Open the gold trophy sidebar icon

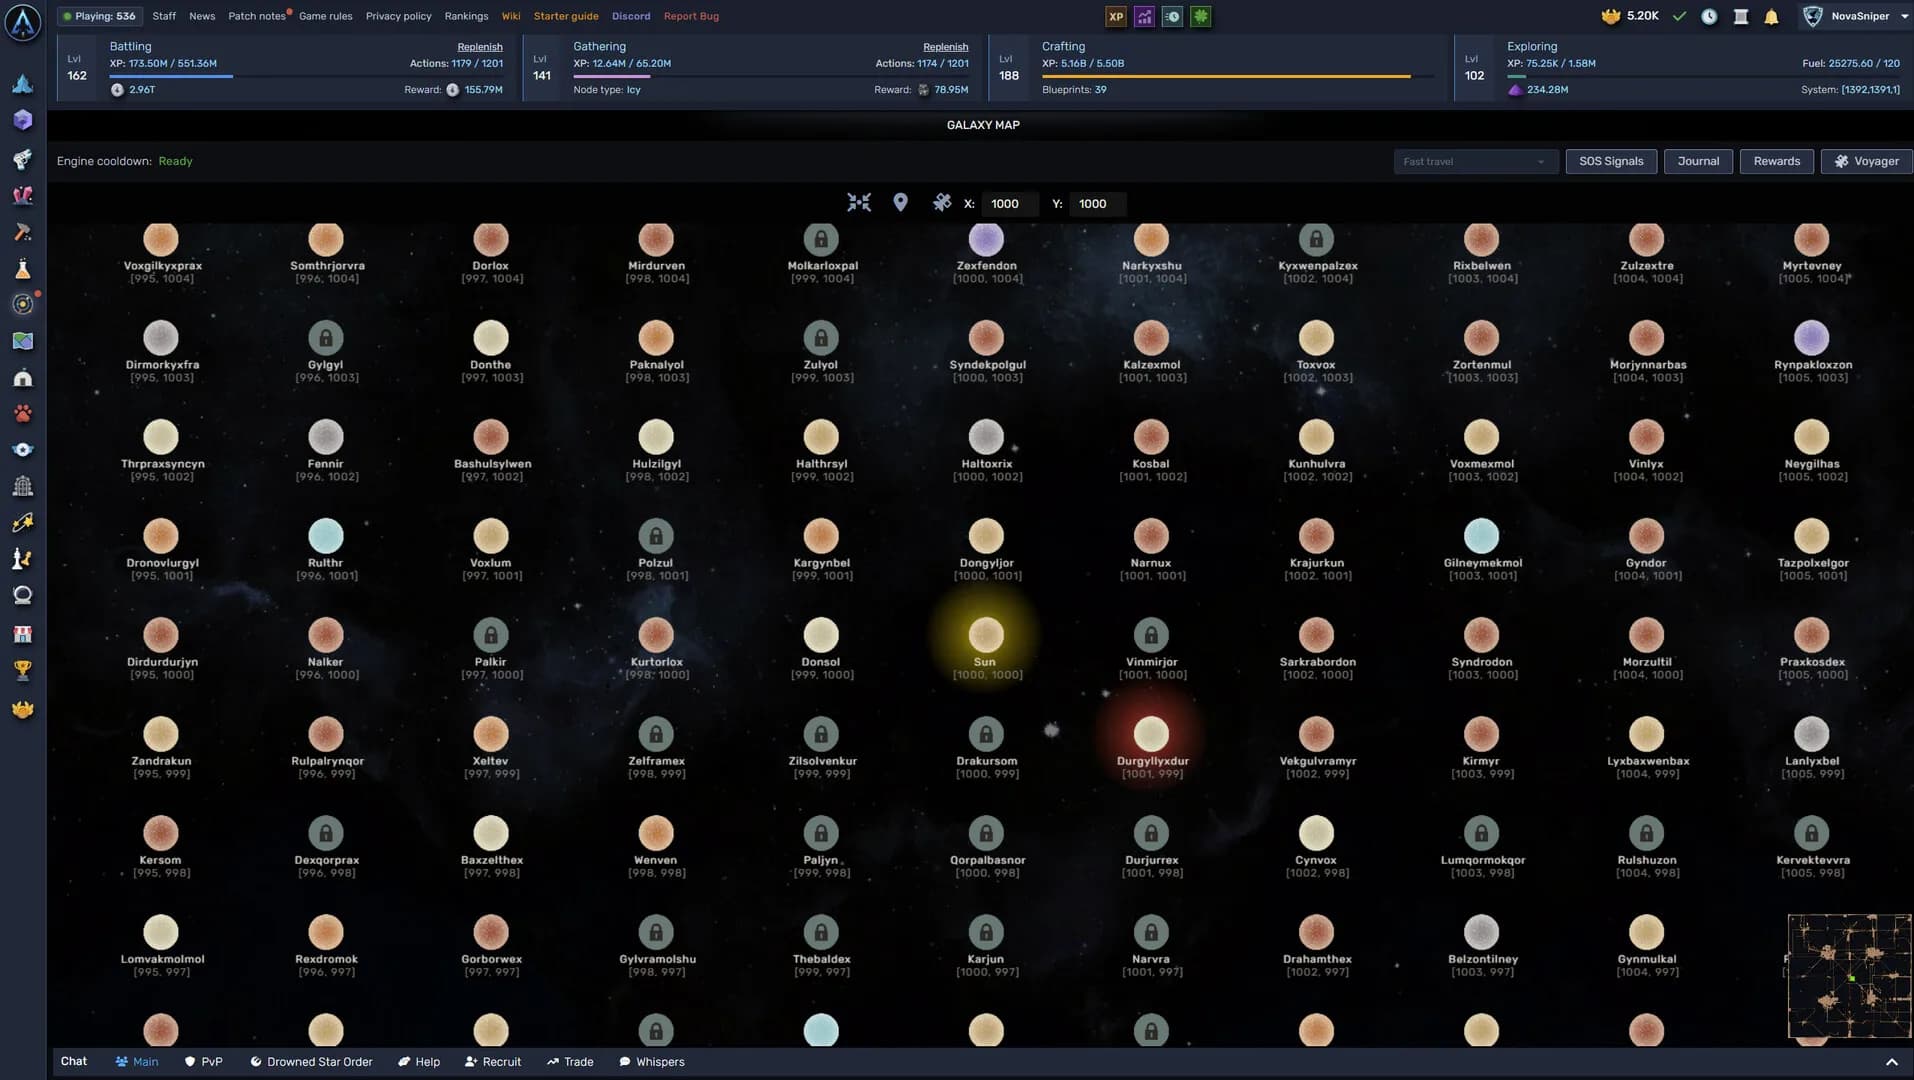coord(22,670)
